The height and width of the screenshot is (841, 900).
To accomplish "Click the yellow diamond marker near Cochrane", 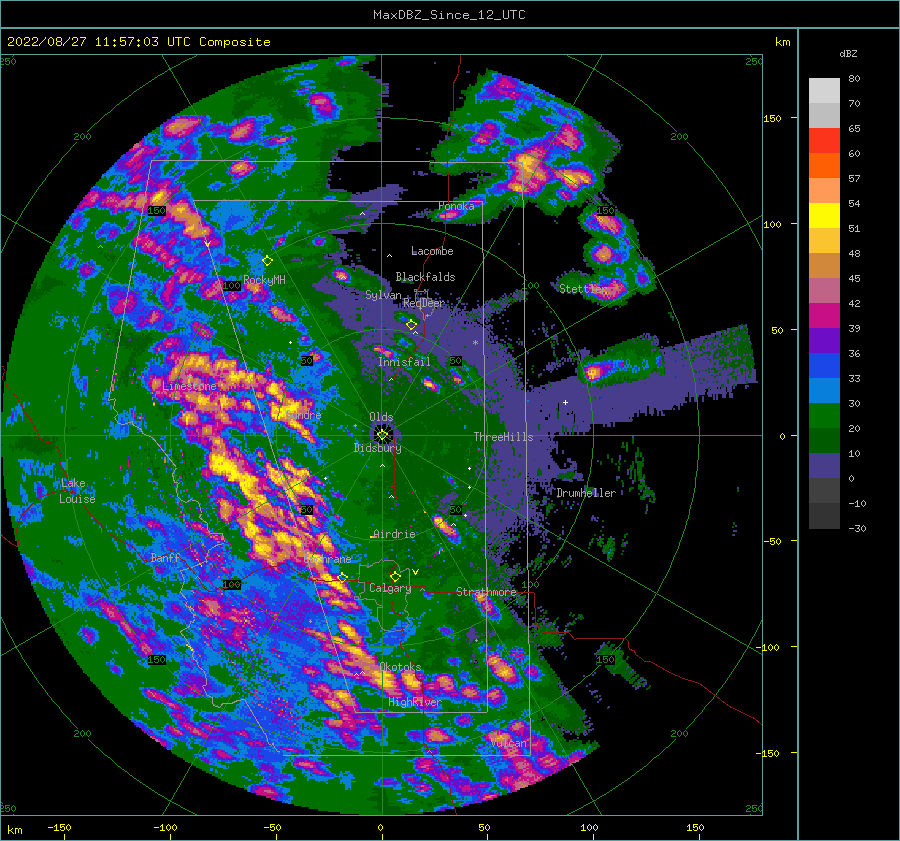I will click(x=343, y=577).
